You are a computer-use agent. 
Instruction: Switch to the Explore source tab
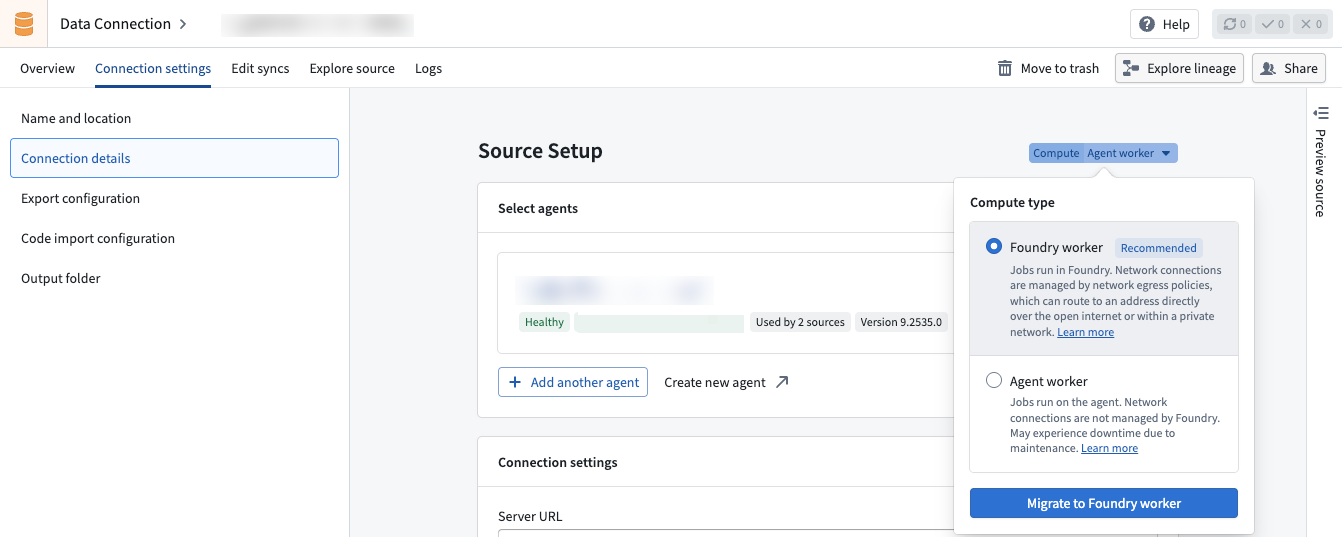(352, 68)
